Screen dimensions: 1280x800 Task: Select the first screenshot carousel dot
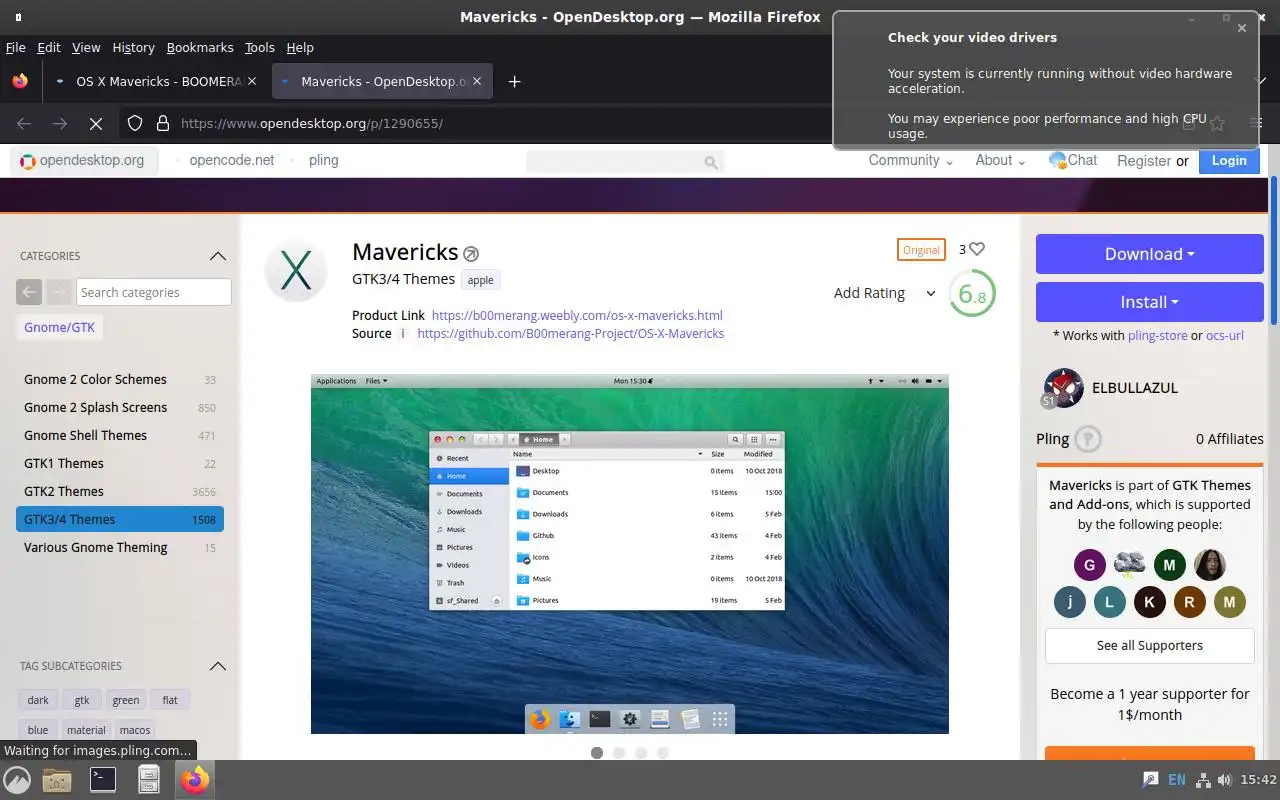coord(597,753)
